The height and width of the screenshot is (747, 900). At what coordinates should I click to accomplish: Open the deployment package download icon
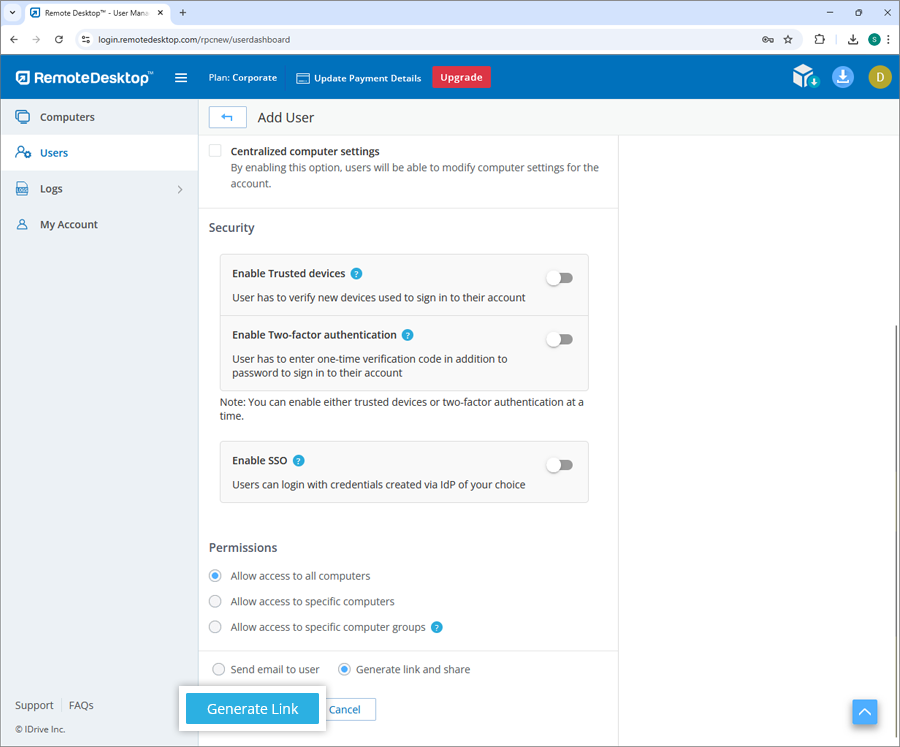pos(805,77)
